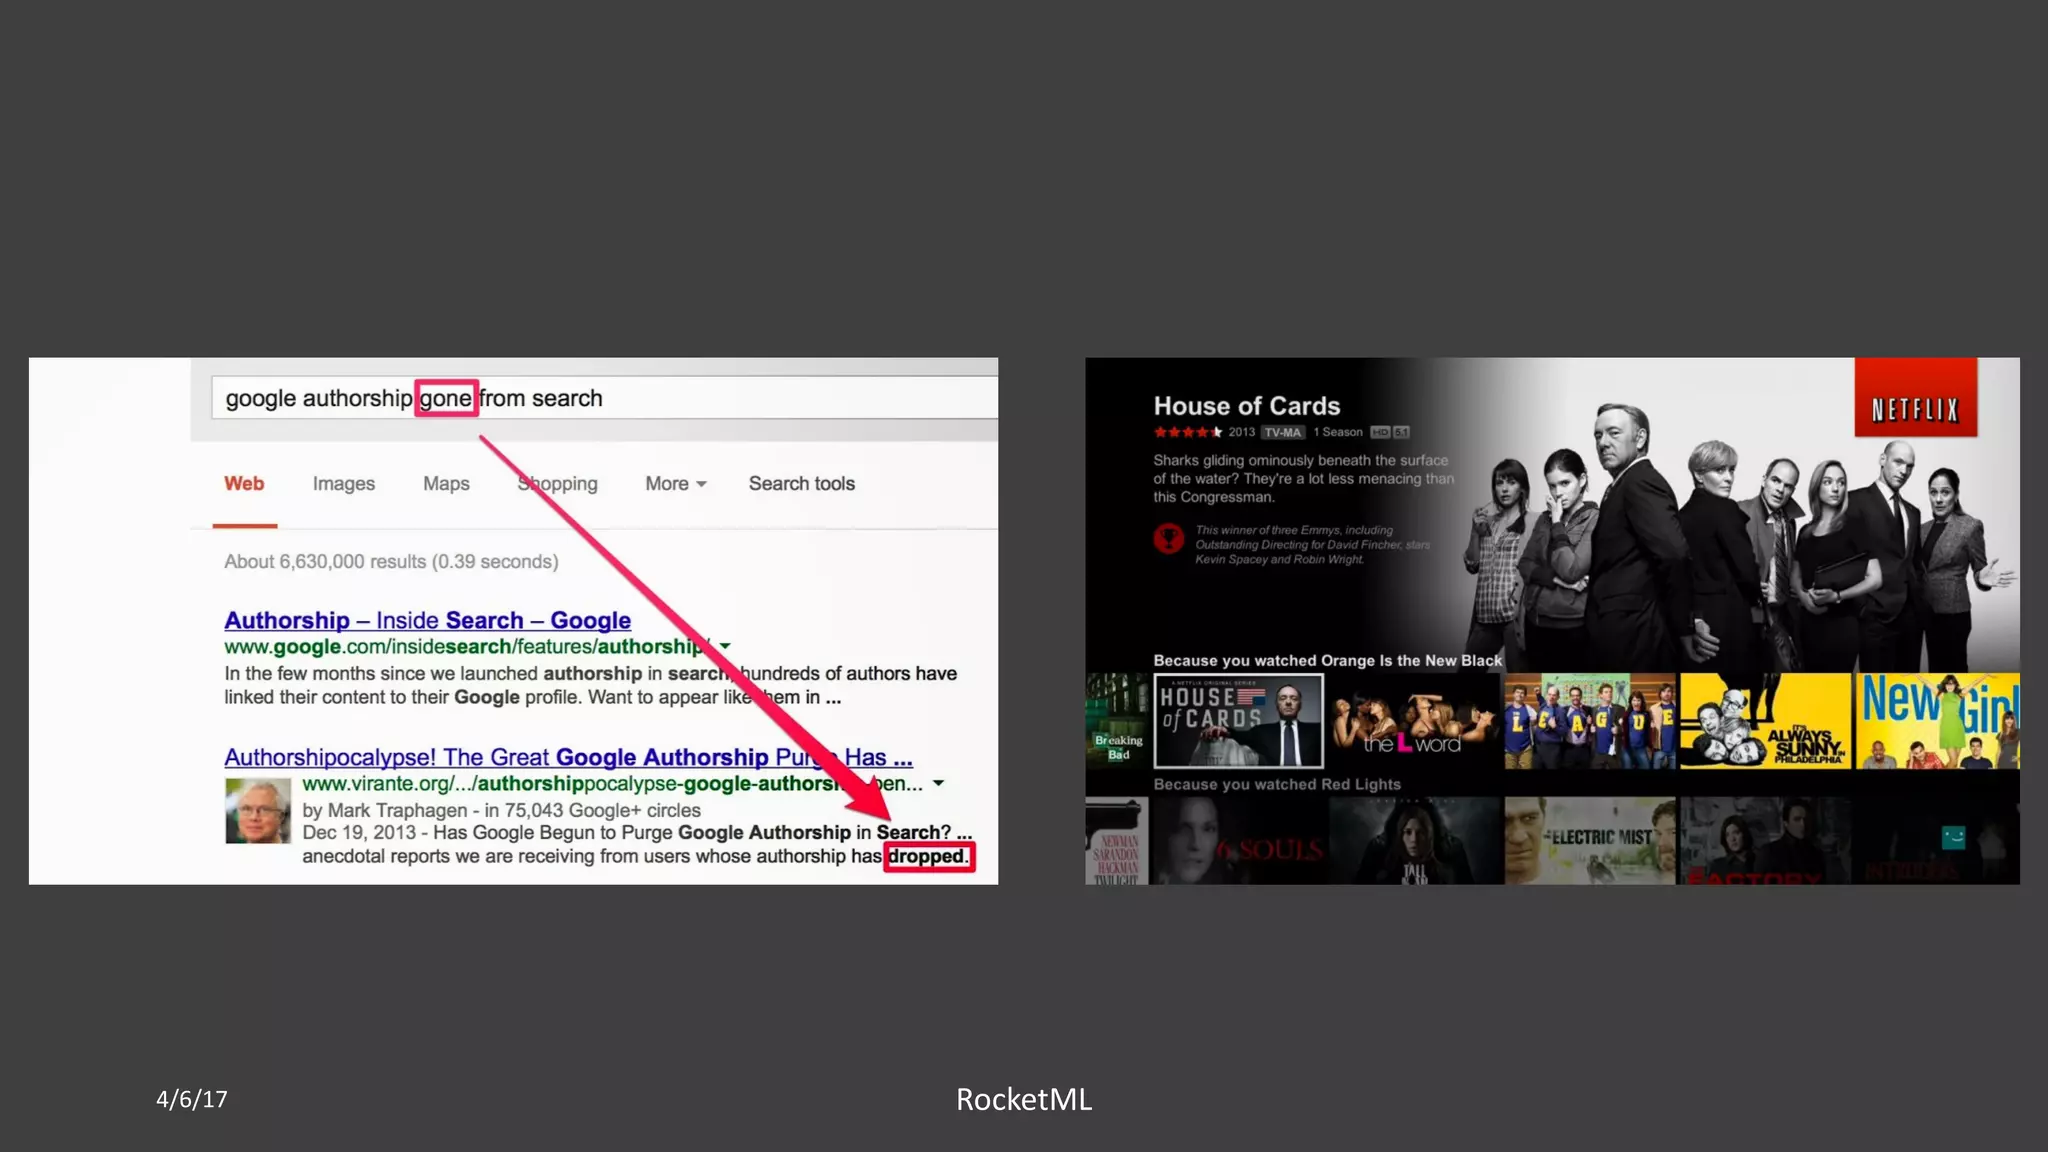Viewport: 2048px width, 1152px height.
Task: Switch to the Images tab
Action: [343, 484]
